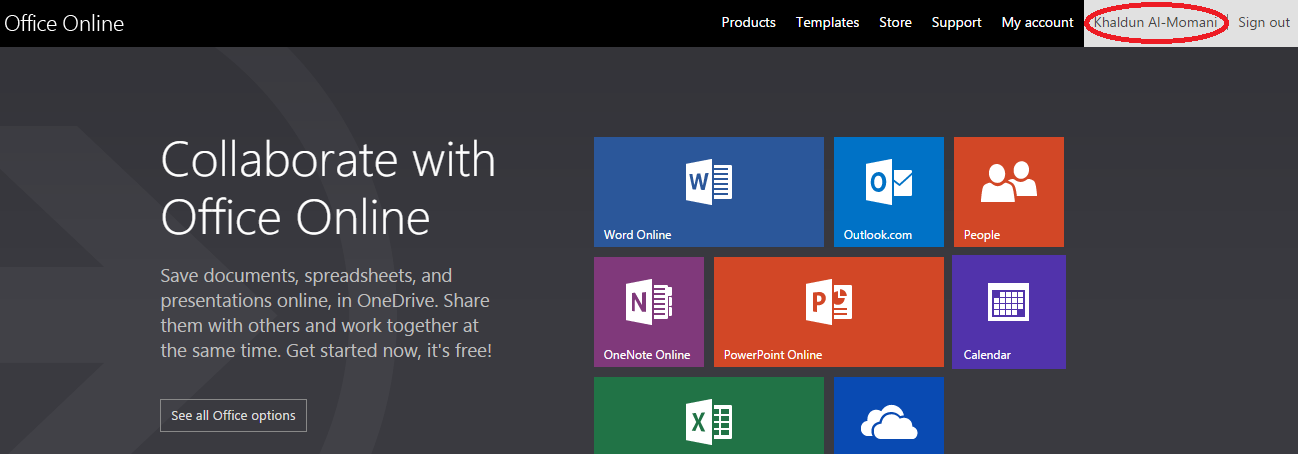This screenshot has height=454, width=1298.
Task: Open the Support menu item
Action: click(956, 22)
